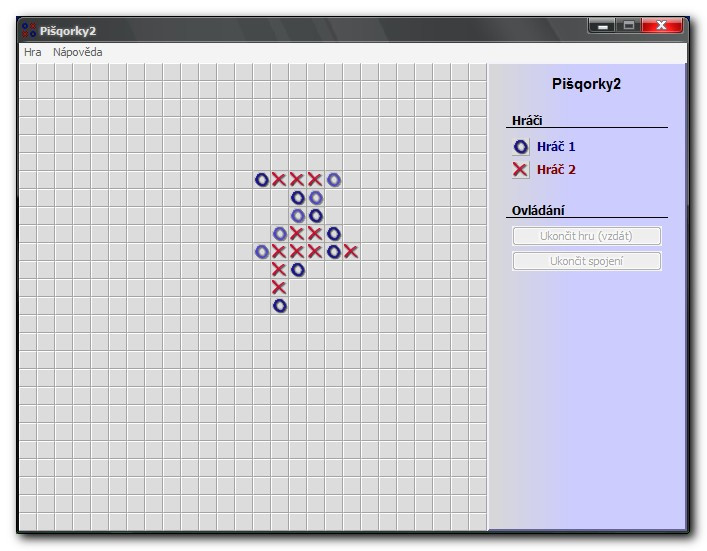The height and width of the screenshot is (551, 707).
Task: Close the Pišqorky2 window
Action: pos(661,26)
